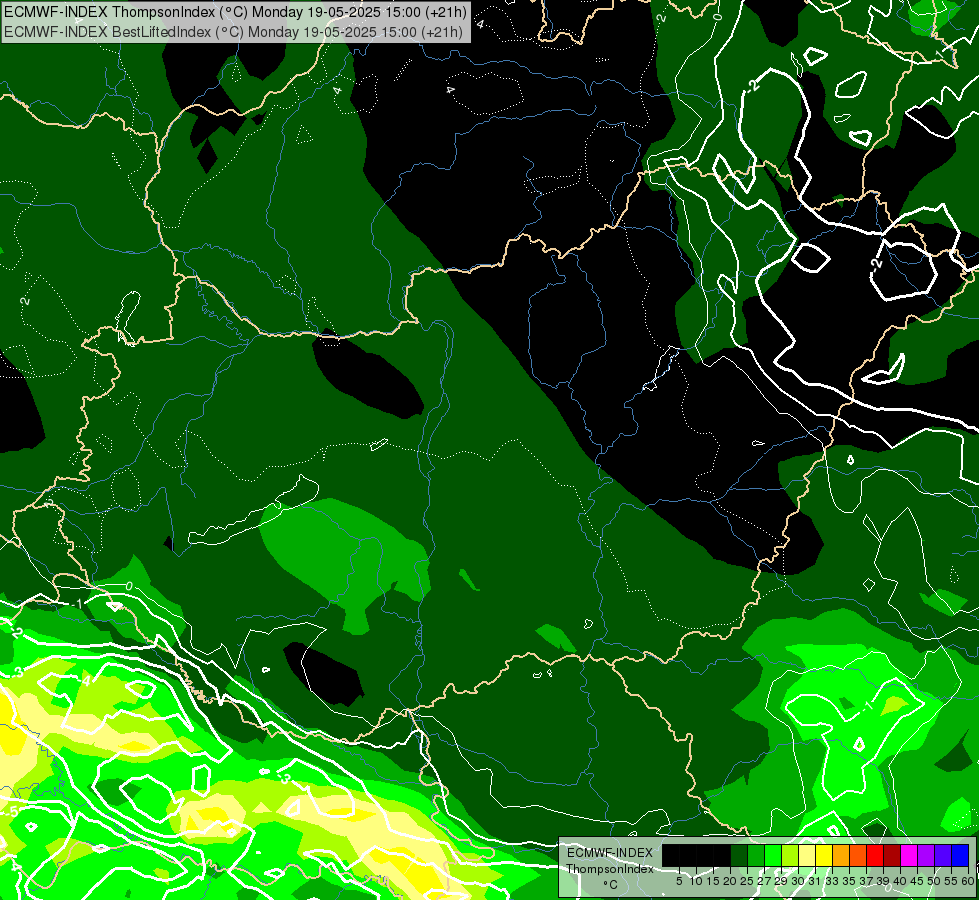This screenshot has width=979, height=900.
Task: Select the dark green 20–25 legend swatch
Action: pyautogui.click(x=739, y=855)
